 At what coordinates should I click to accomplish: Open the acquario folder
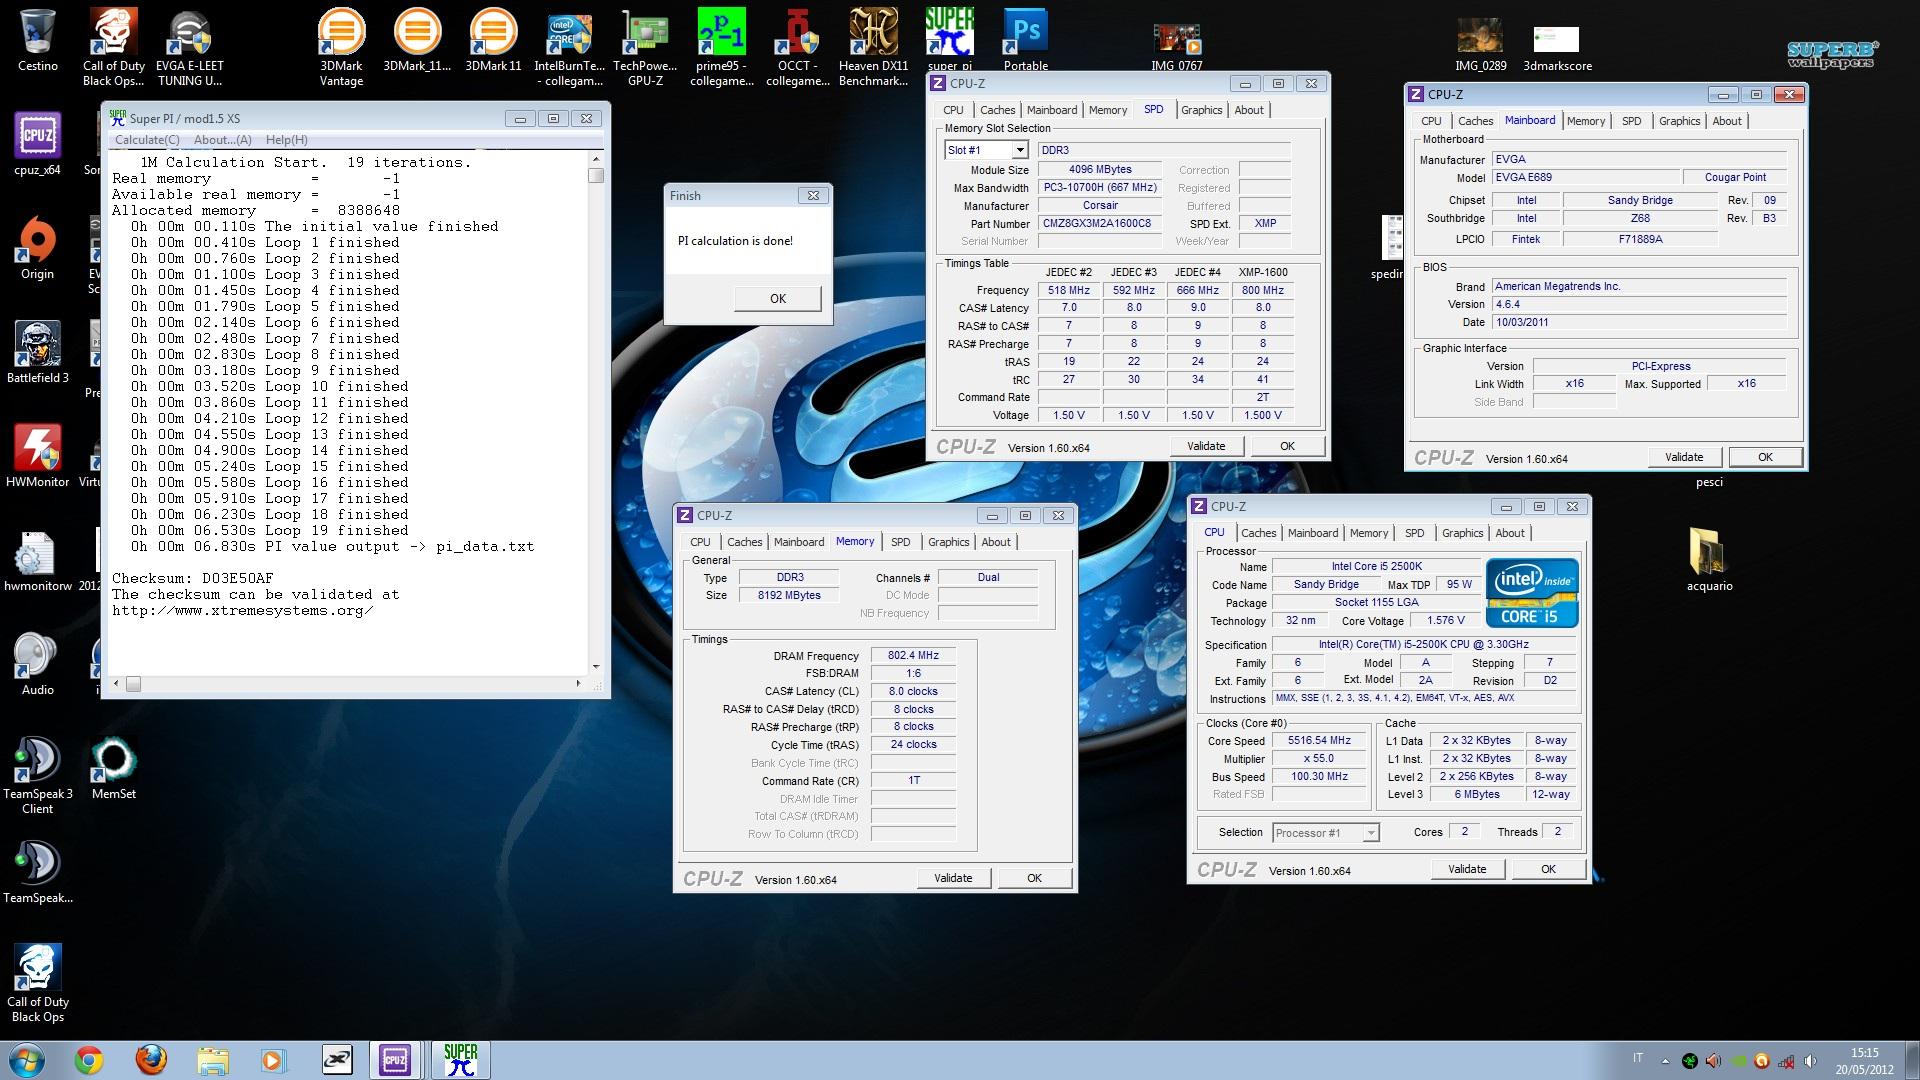[1709, 560]
